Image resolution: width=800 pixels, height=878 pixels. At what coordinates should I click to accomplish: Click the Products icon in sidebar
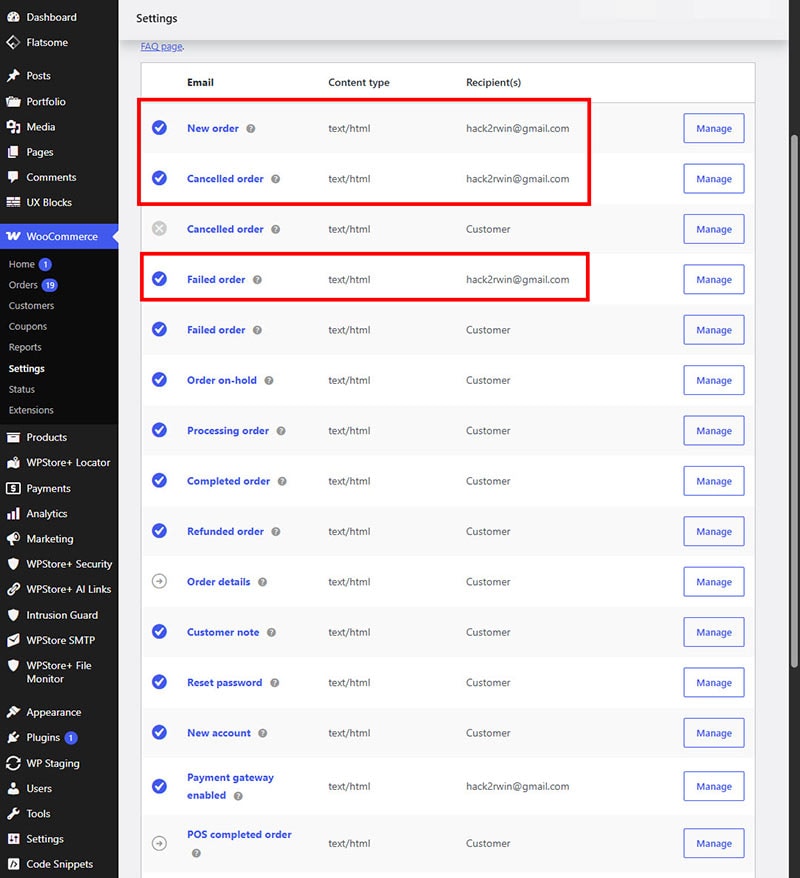coord(13,437)
